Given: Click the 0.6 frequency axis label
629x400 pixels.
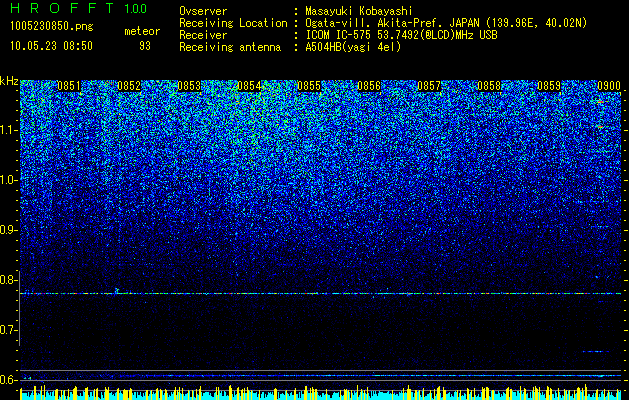Looking at the screenshot, I should tap(9, 380).
